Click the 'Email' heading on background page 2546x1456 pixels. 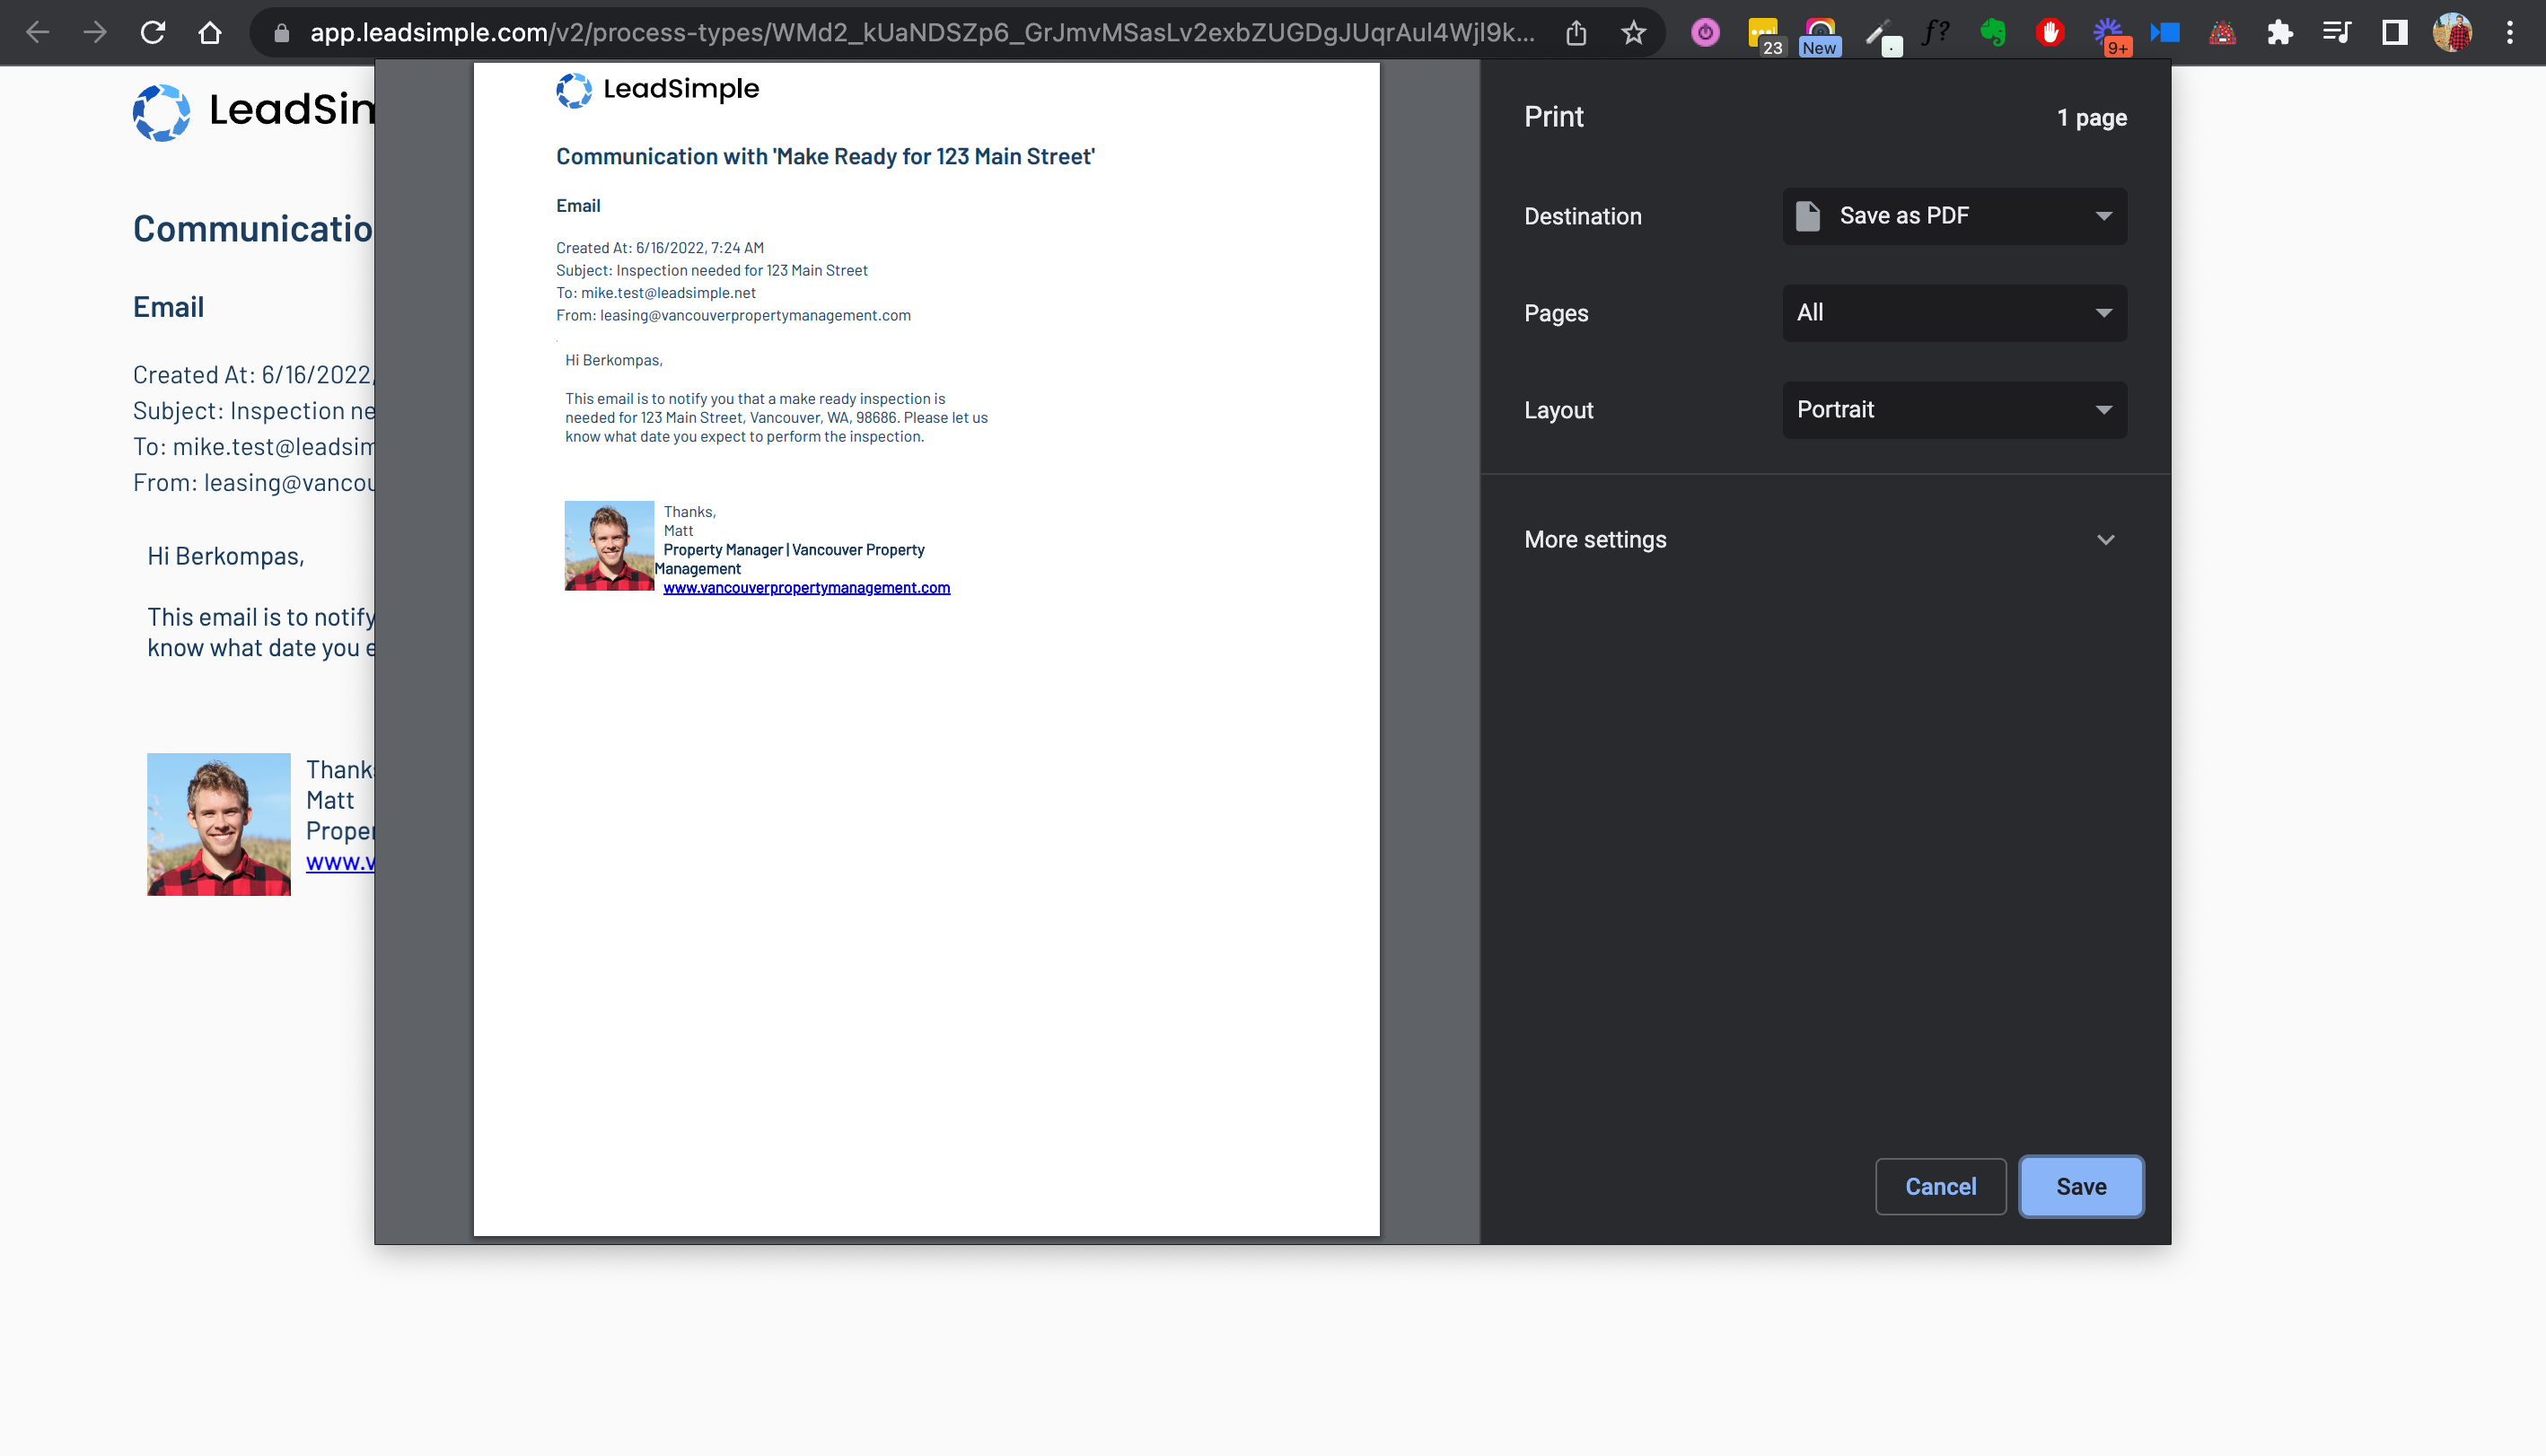click(168, 307)
